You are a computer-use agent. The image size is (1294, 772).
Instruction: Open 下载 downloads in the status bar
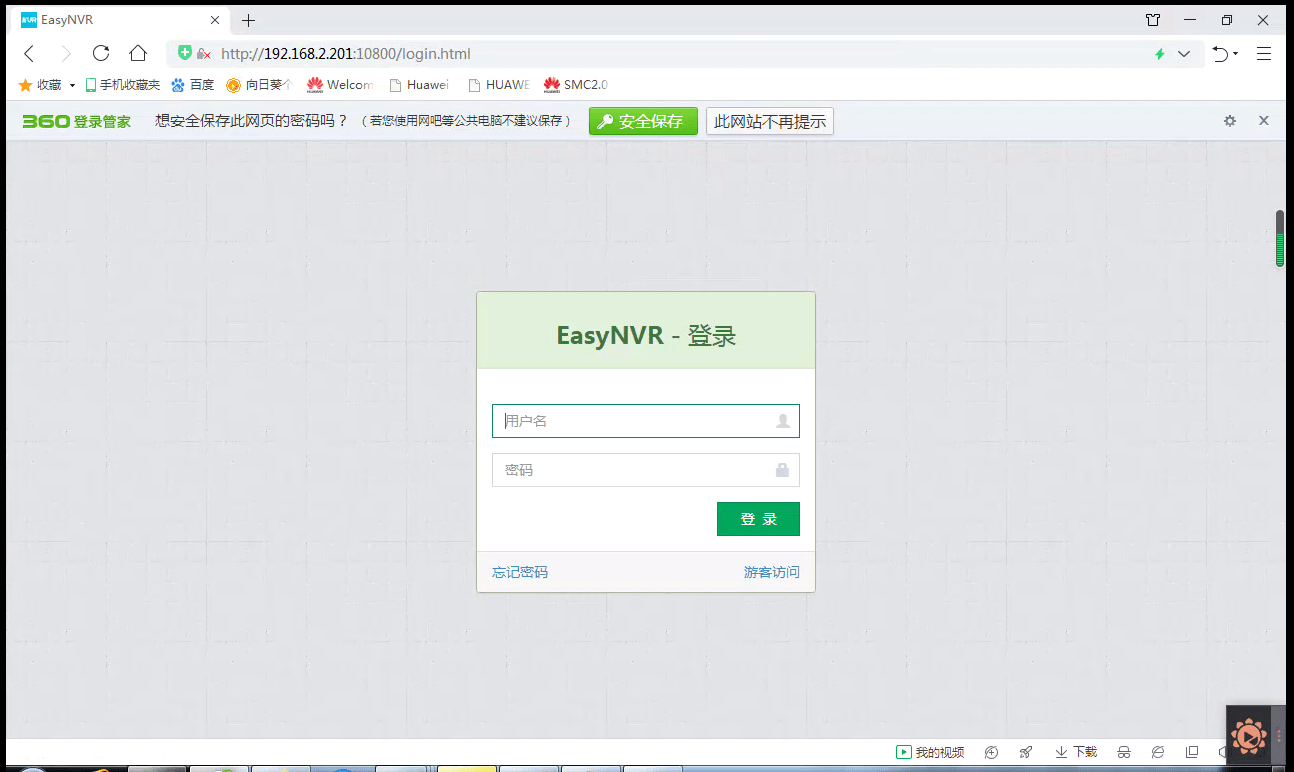[1076, 752]
